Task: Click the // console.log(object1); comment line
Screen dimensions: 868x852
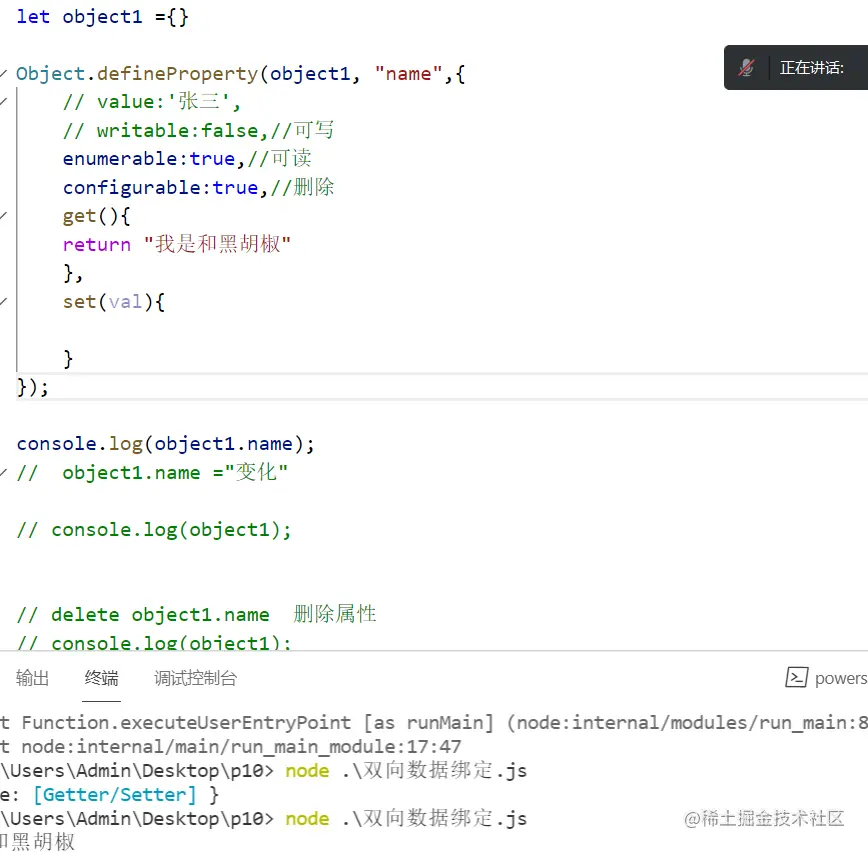Action: click(154, 529)
